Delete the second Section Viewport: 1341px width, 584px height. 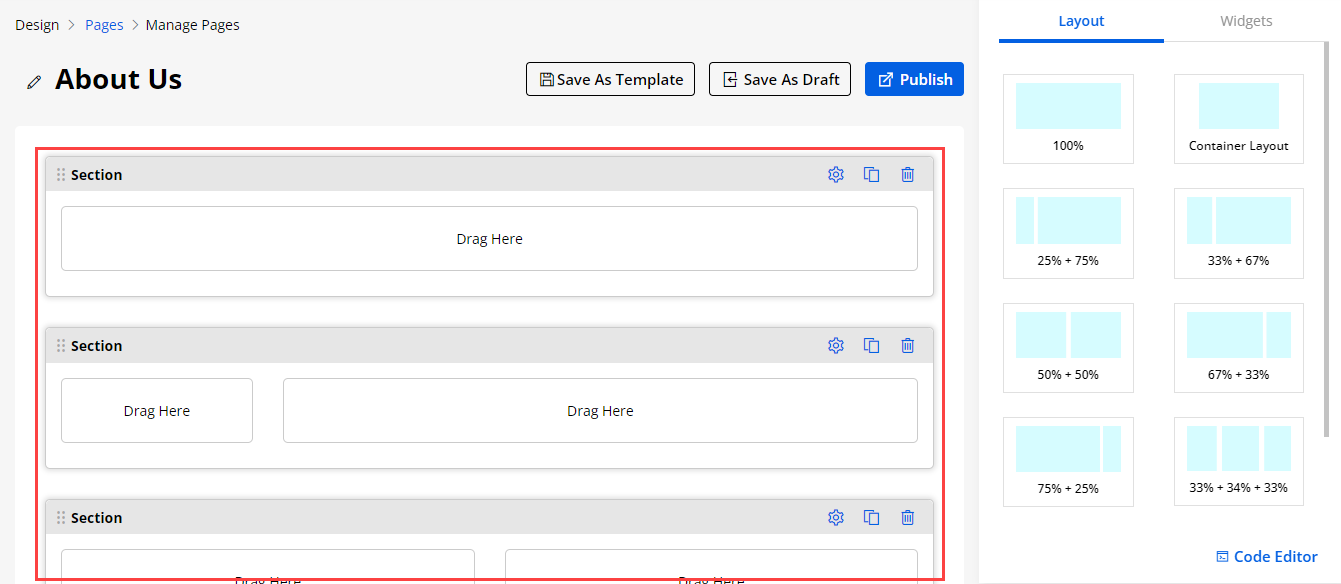click(907, 346)
